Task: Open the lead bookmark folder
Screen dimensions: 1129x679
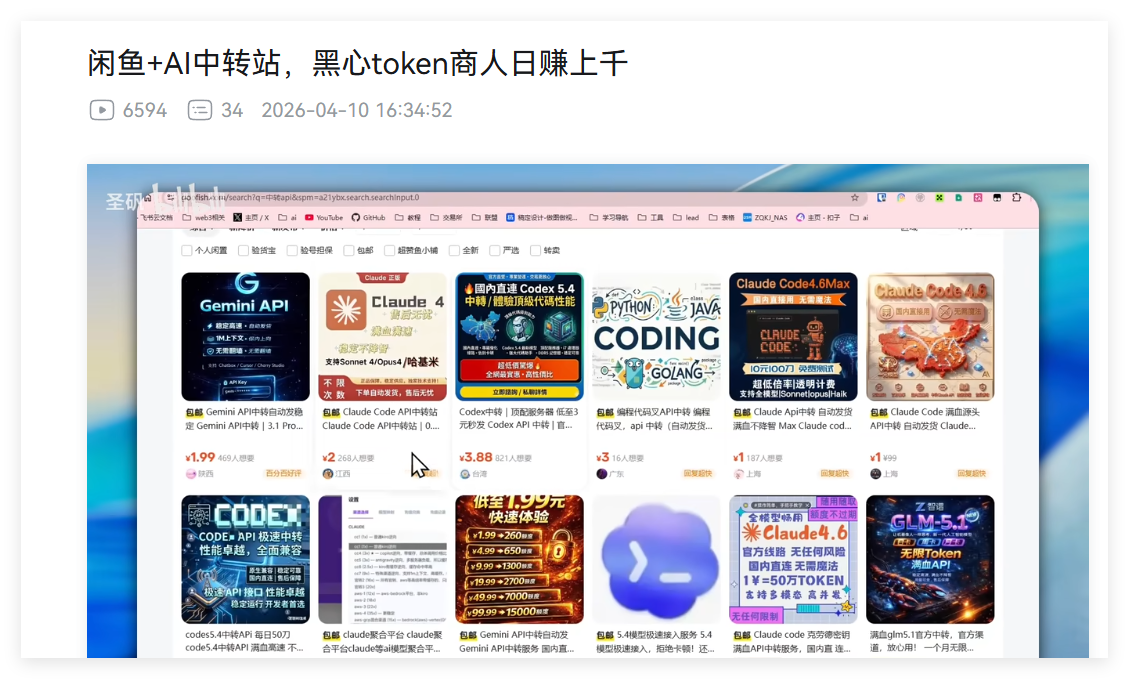Action: click(686, 217)
